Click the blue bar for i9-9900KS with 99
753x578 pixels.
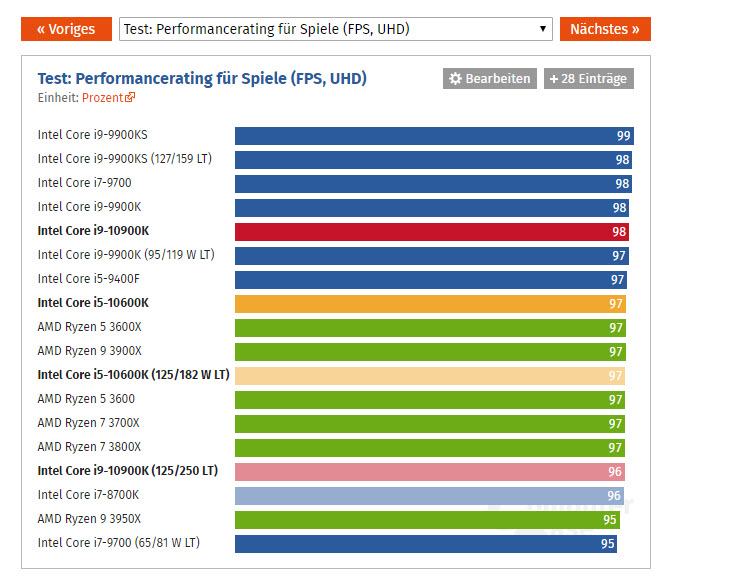[434, 136]
